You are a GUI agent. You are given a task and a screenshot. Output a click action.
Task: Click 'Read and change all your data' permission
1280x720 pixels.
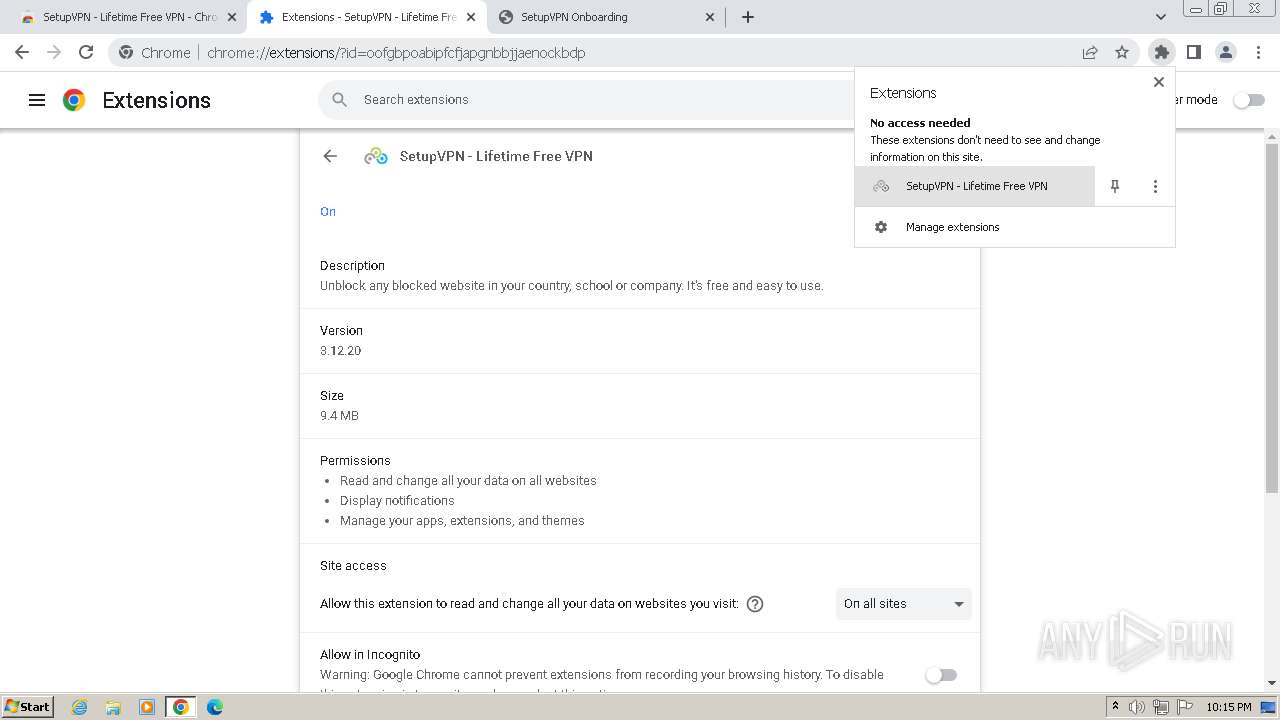click(x=468, y=481)
